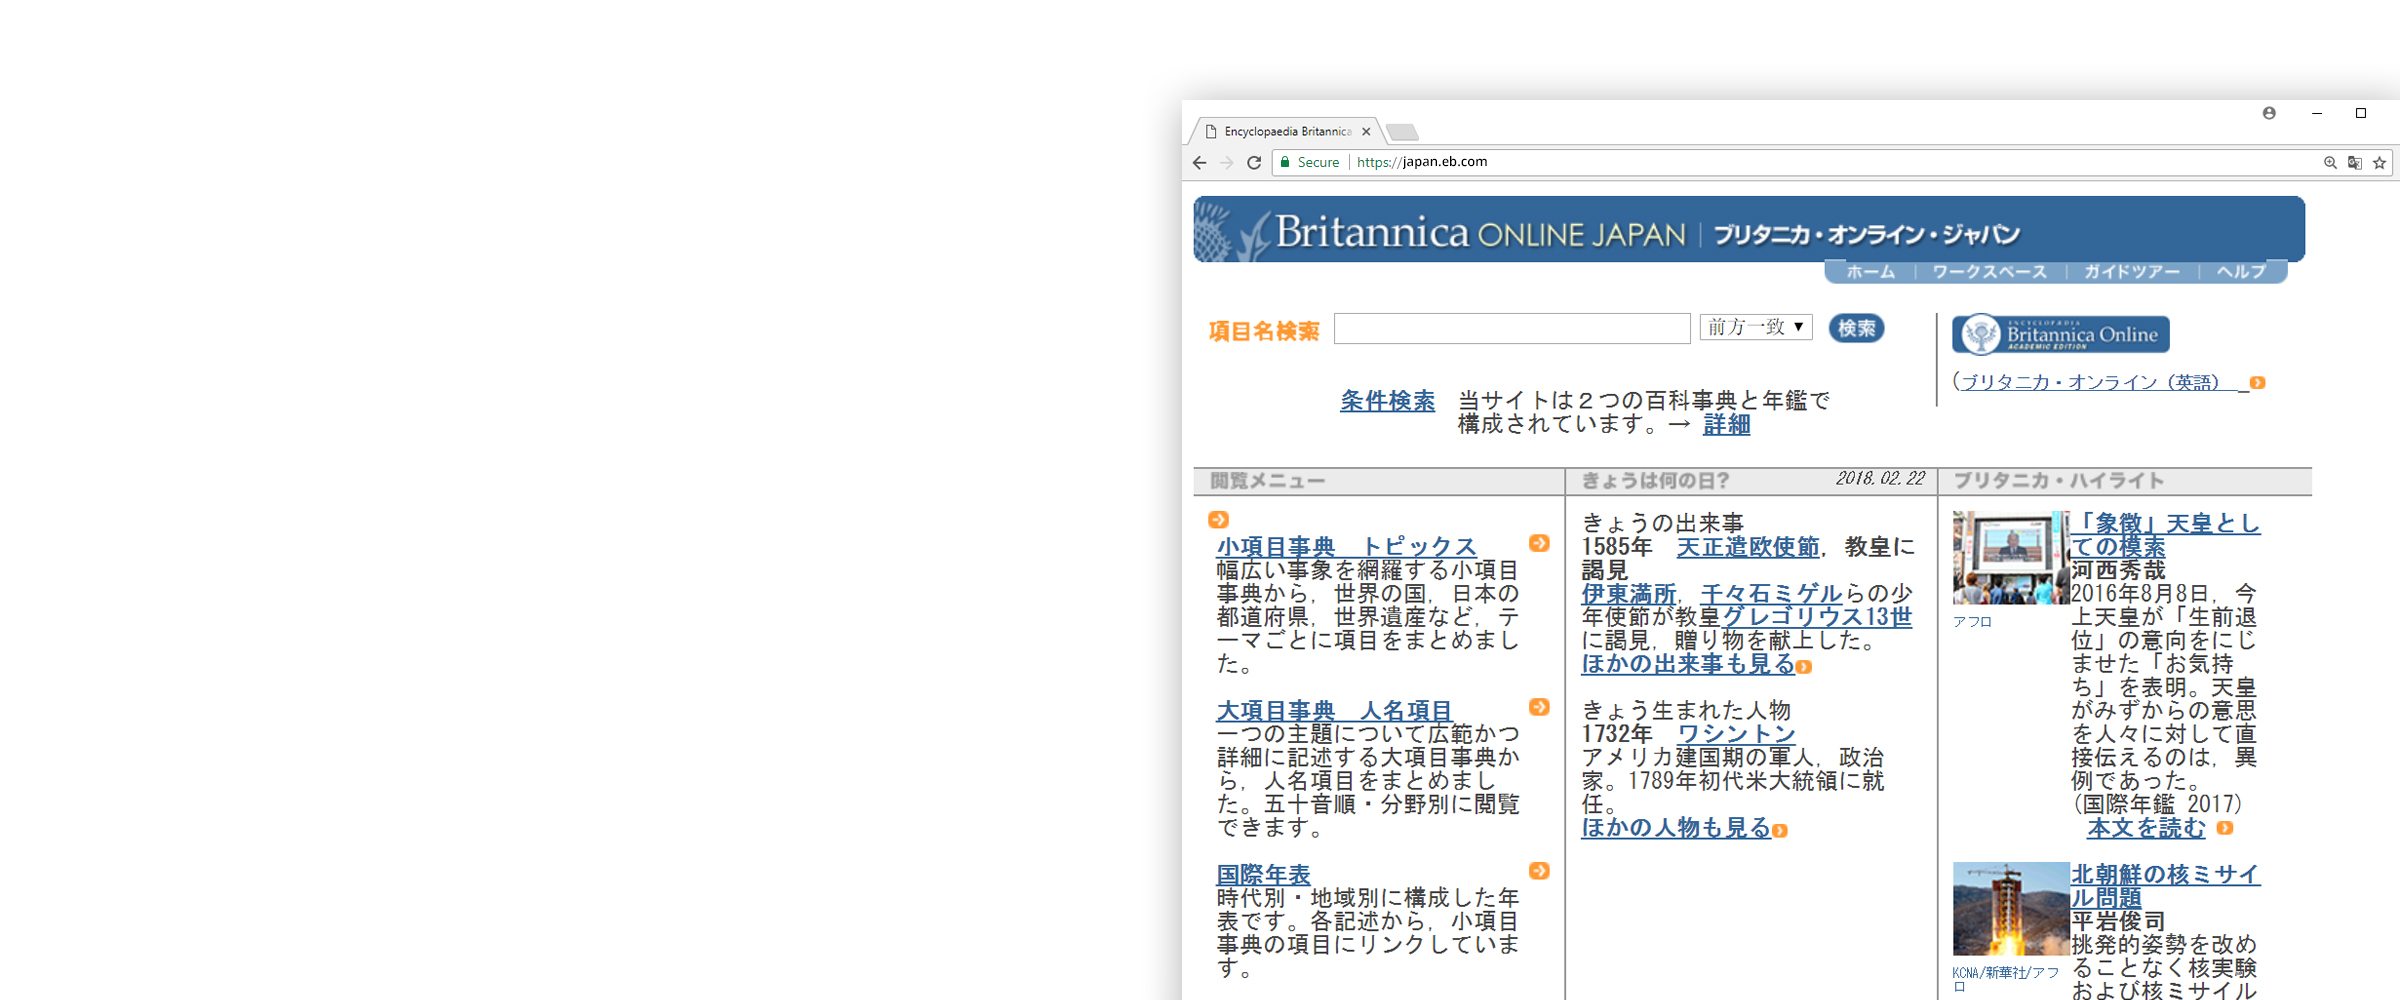Switch to the Encyclopaedia Britannica browser tab
Image resolution: width=2400 pixels, height=1000 pixels.
(x=1286, y=131)
